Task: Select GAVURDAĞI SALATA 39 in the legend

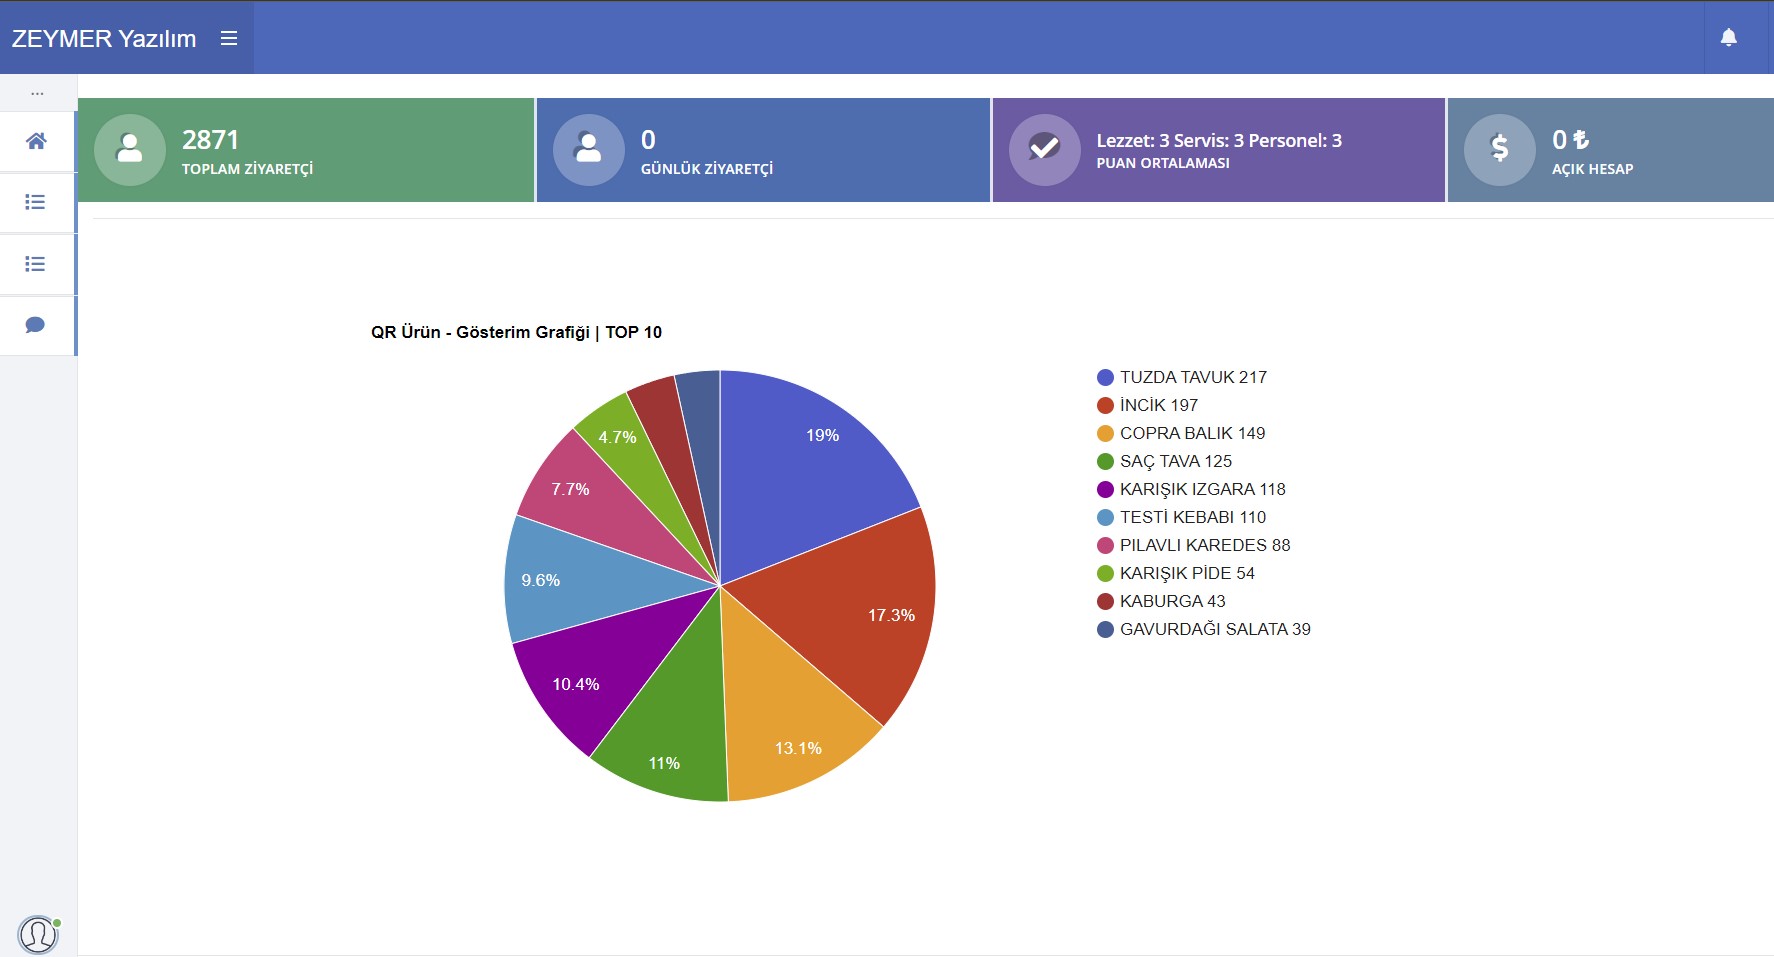Action: click(x=1214, y=629)
